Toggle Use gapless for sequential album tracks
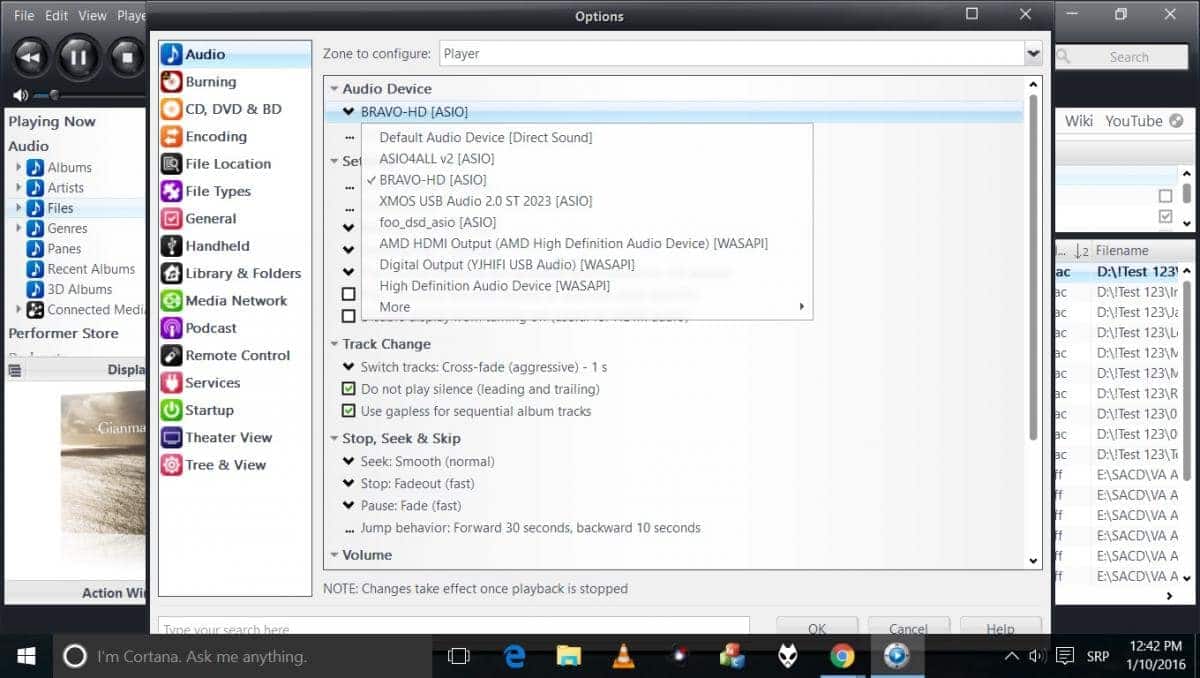The height and width of the screenshot is (678, 1200). coord(349,411)
